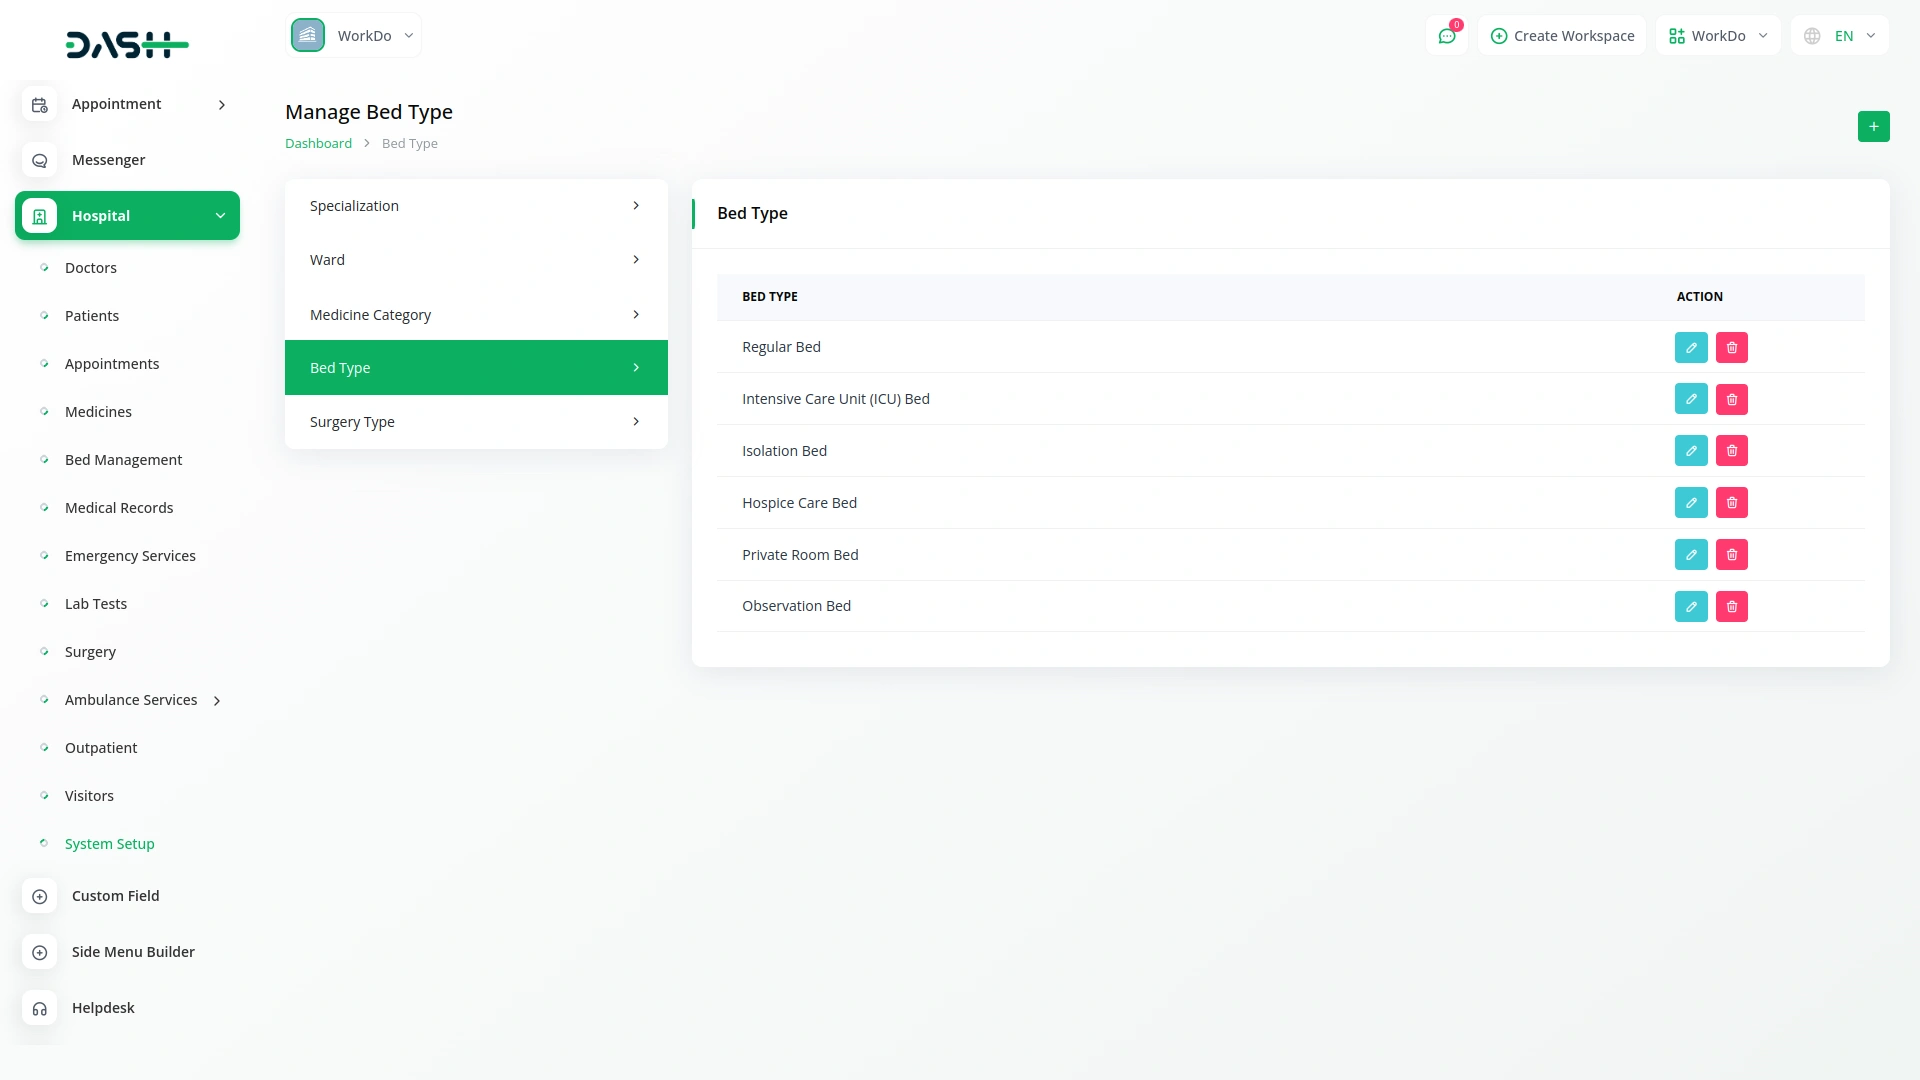Click the Medicine Category row chevron
Image resolution: width=1920 pixels, height=1080 pixels.
[x=636, y=315]
